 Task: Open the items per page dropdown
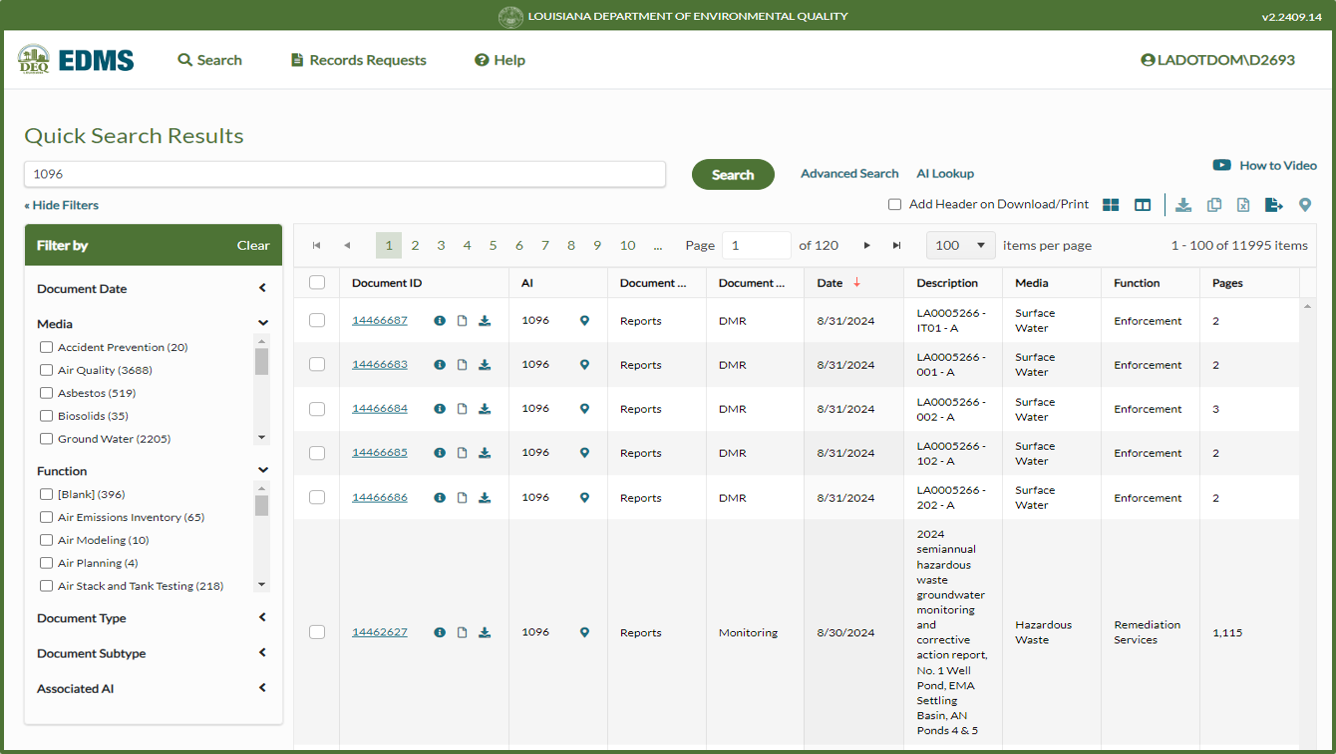point(960,245)
